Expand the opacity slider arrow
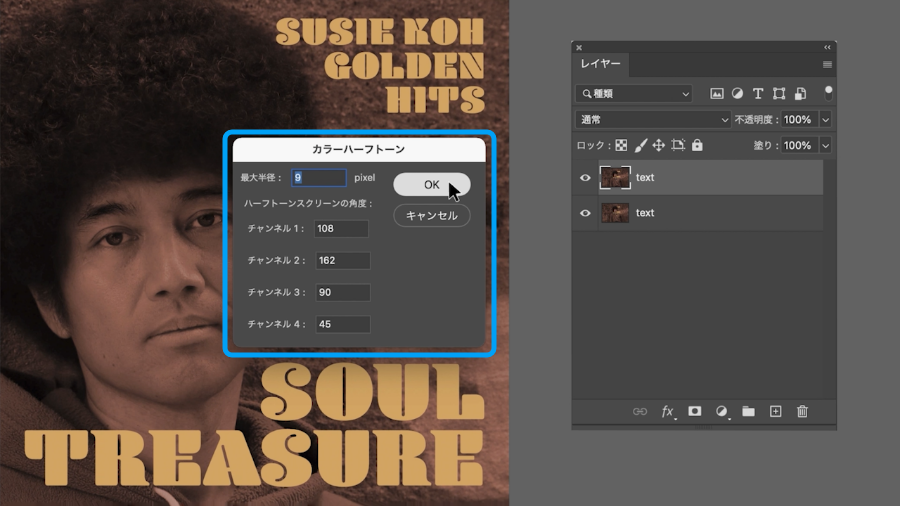 (x=825, y=119)
